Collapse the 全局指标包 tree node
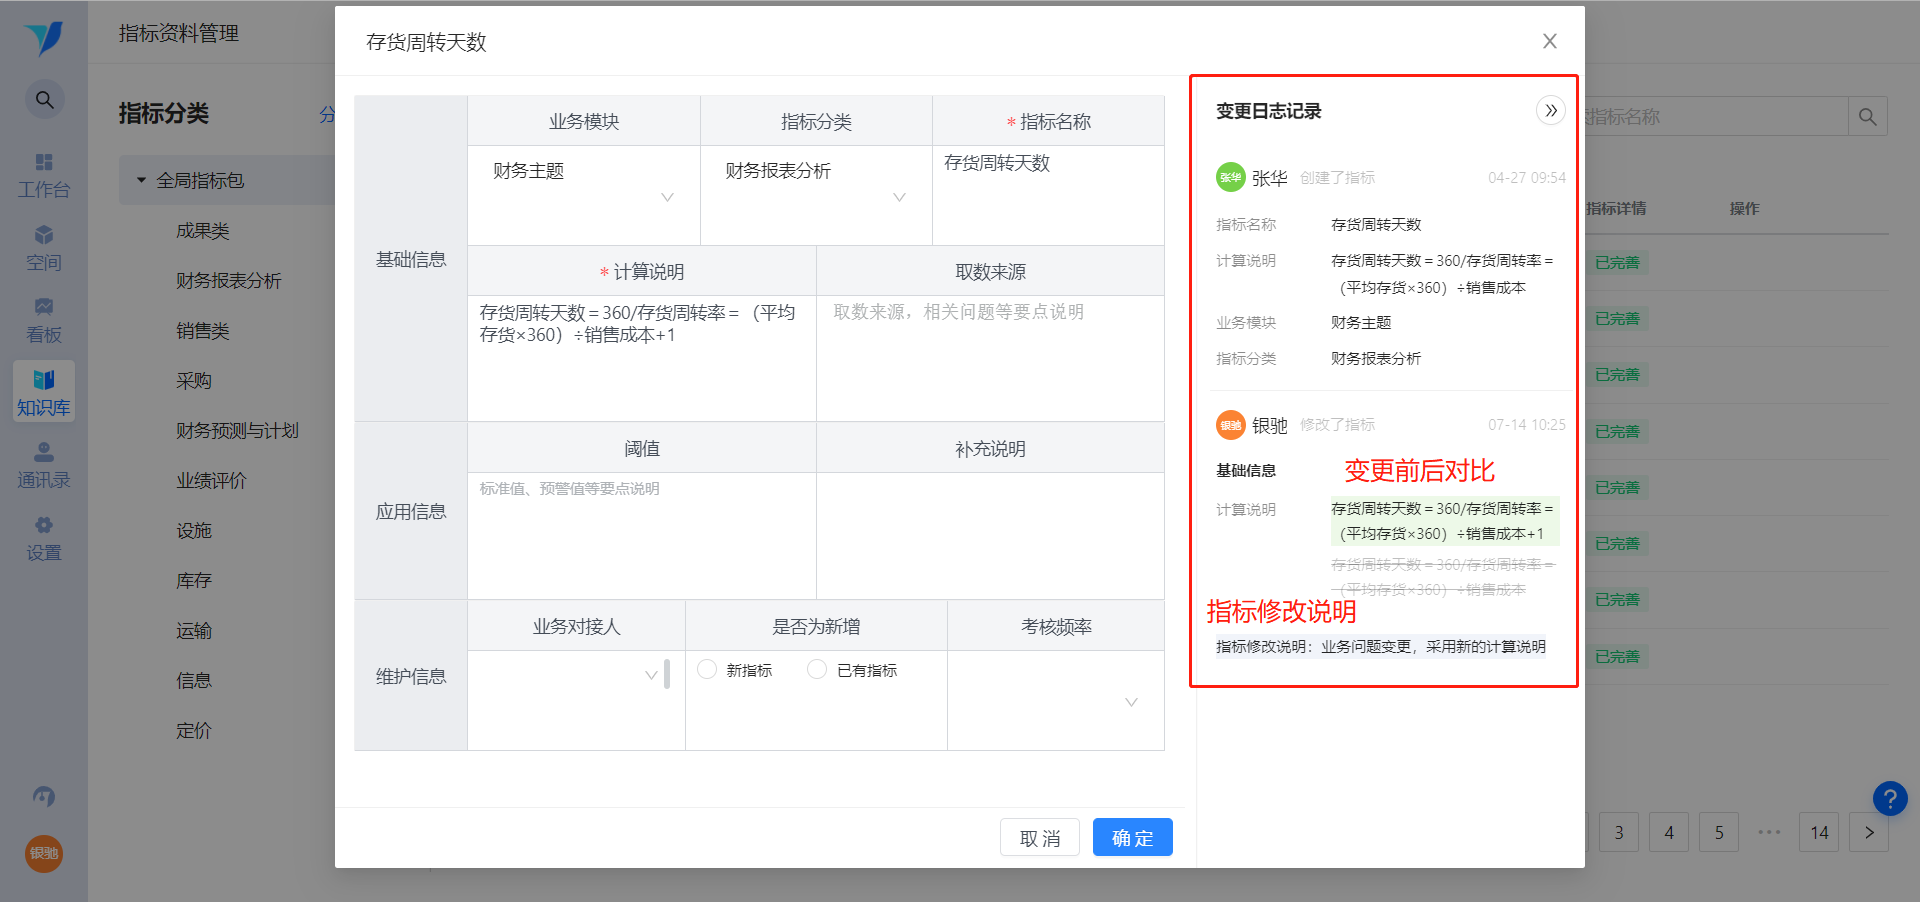 point(141,180)
